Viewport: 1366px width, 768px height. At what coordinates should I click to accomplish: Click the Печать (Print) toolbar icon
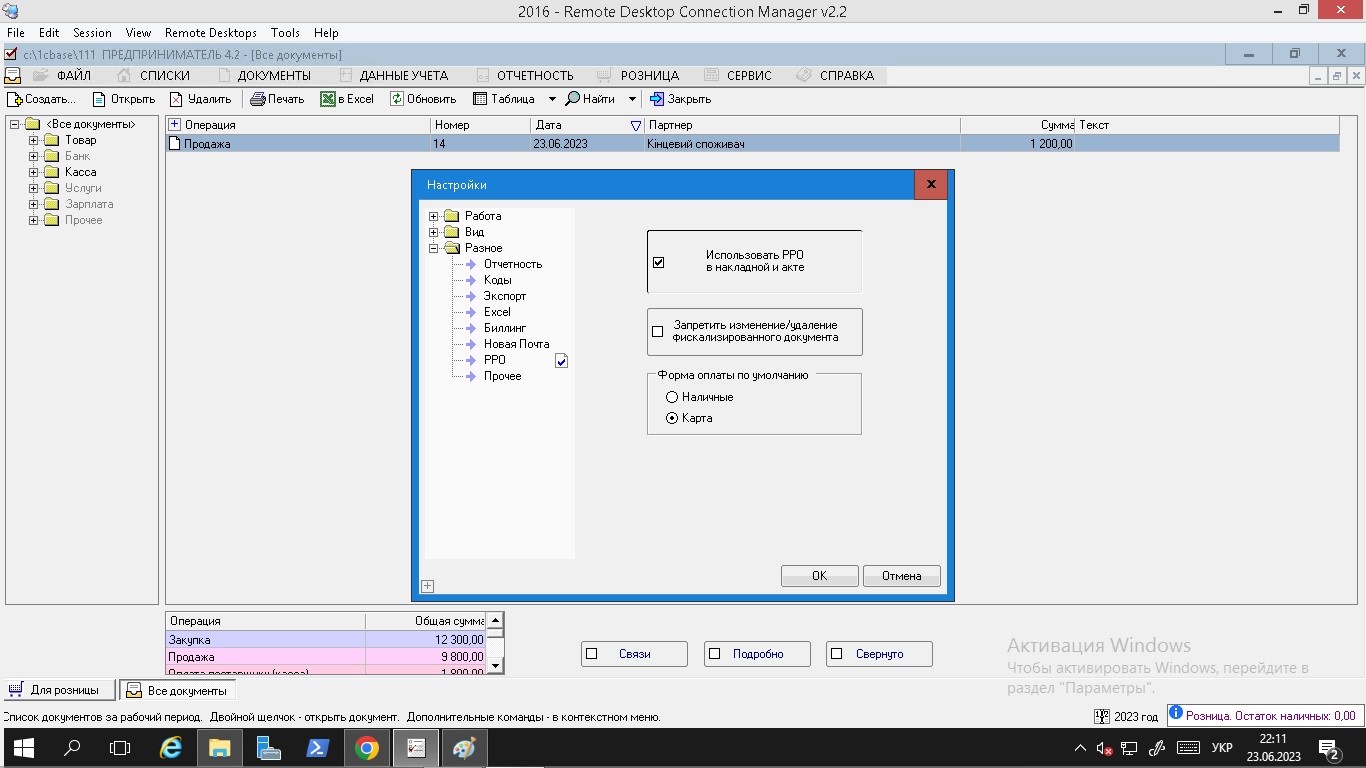(x=257, y=99)
